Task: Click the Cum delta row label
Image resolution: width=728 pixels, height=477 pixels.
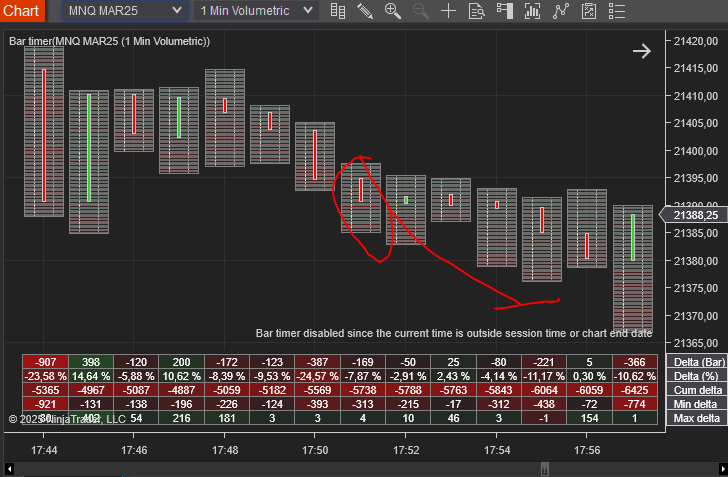Action: (698, 390)
